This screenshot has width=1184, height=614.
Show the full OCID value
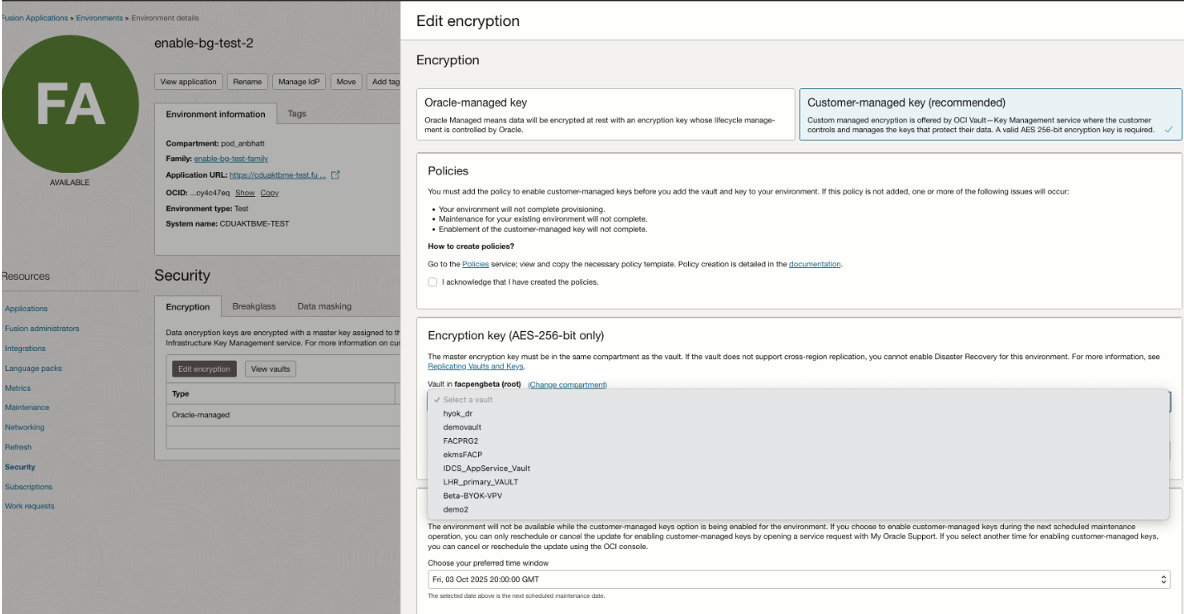pyautogui.click(x=247, y=191)
